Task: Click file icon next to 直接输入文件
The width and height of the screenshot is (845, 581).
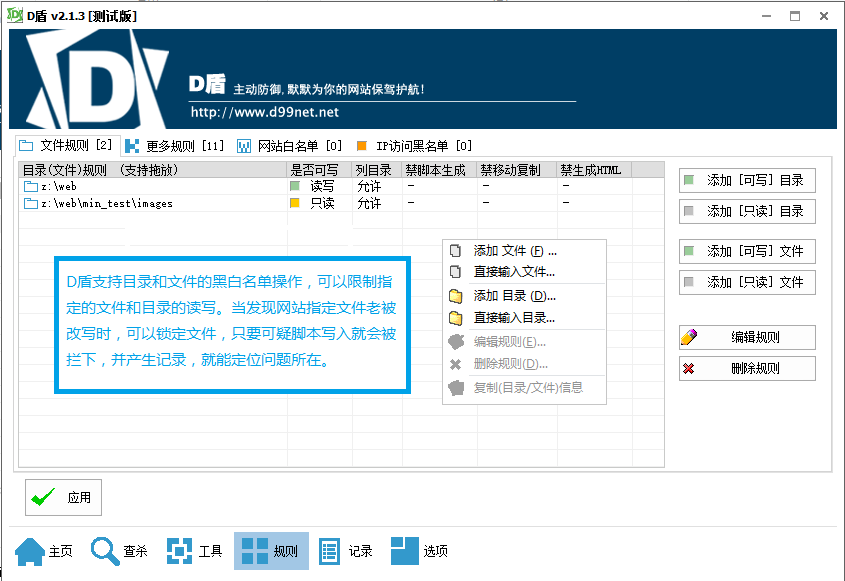Action: [x=455, y=272]
